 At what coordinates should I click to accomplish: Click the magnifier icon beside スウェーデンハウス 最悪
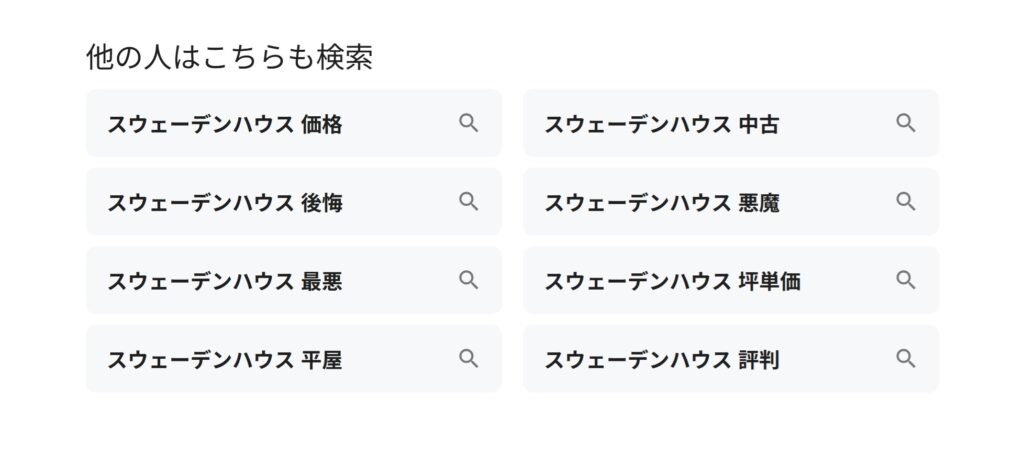click(468, 279)
